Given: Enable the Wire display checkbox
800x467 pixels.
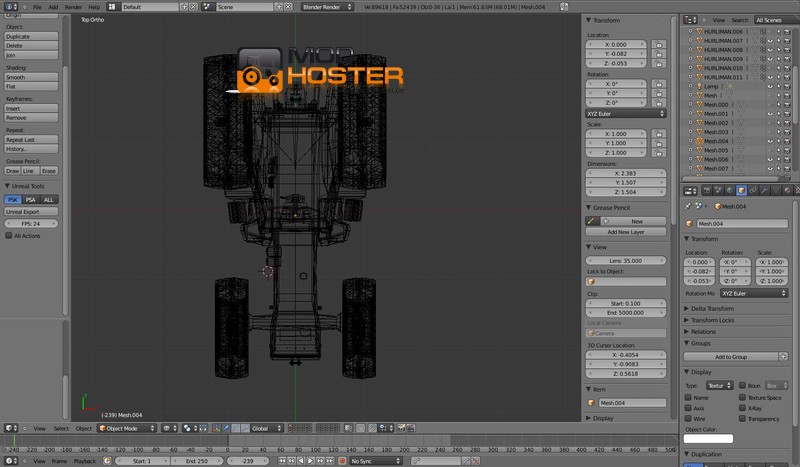Looking at the screenshot, I should point(688,419).
